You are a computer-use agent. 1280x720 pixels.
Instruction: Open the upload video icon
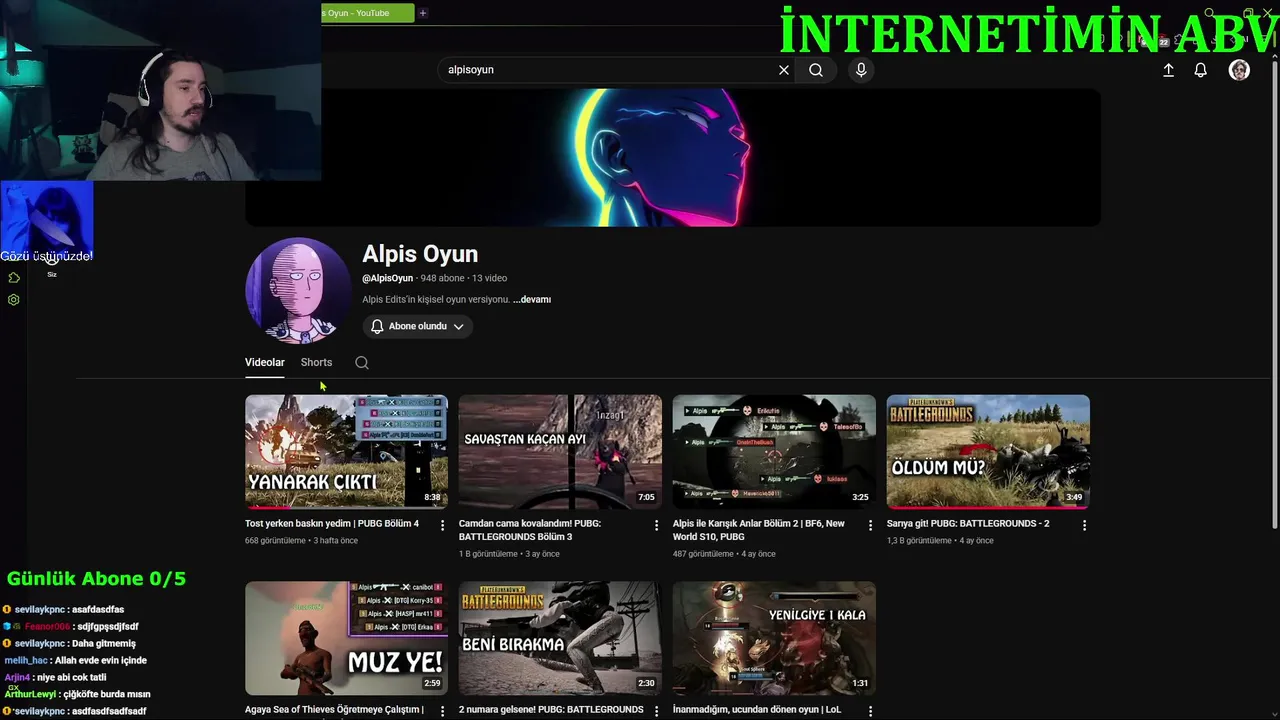click(1168, 70)
